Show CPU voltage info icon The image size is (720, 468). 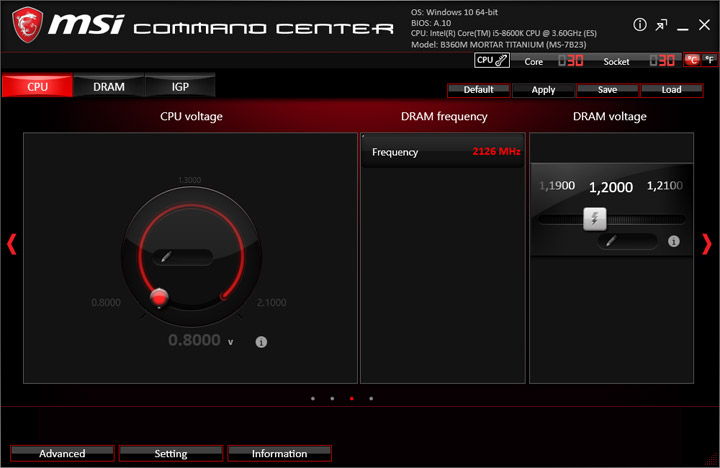tap(261, 342)
